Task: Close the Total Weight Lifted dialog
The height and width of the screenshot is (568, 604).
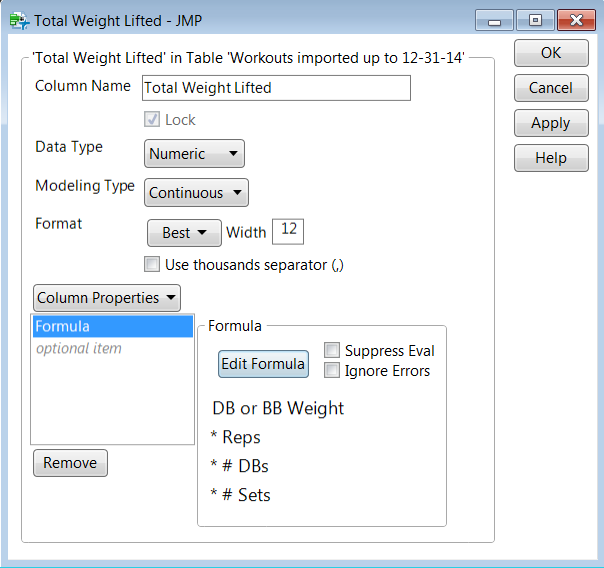Action: [x=577, y=19]
